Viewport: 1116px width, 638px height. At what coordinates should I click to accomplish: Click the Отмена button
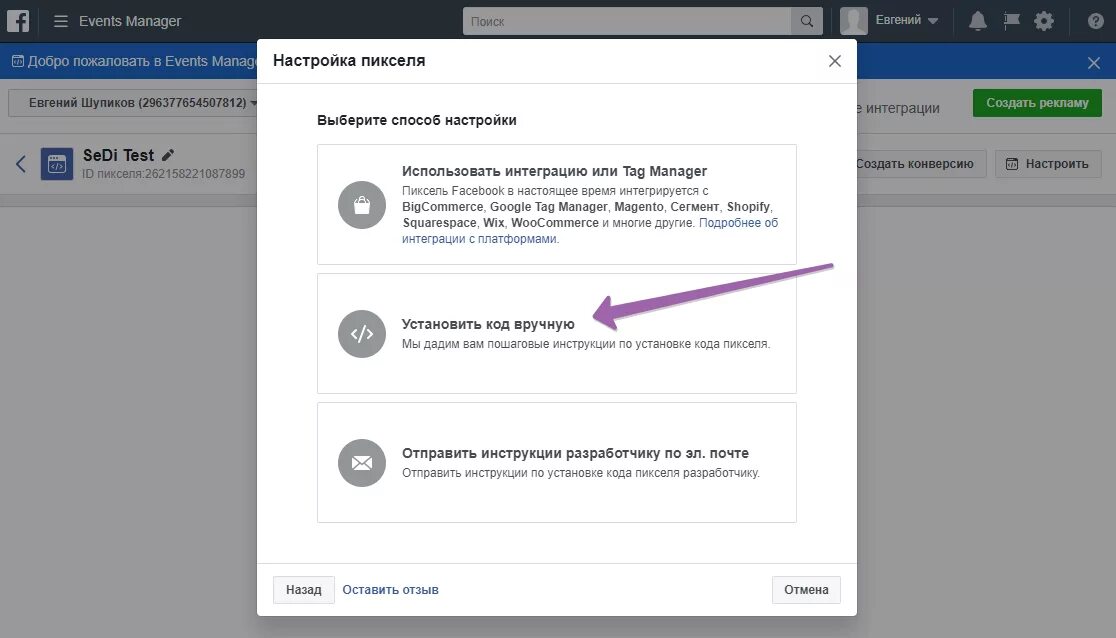(806, 590)
